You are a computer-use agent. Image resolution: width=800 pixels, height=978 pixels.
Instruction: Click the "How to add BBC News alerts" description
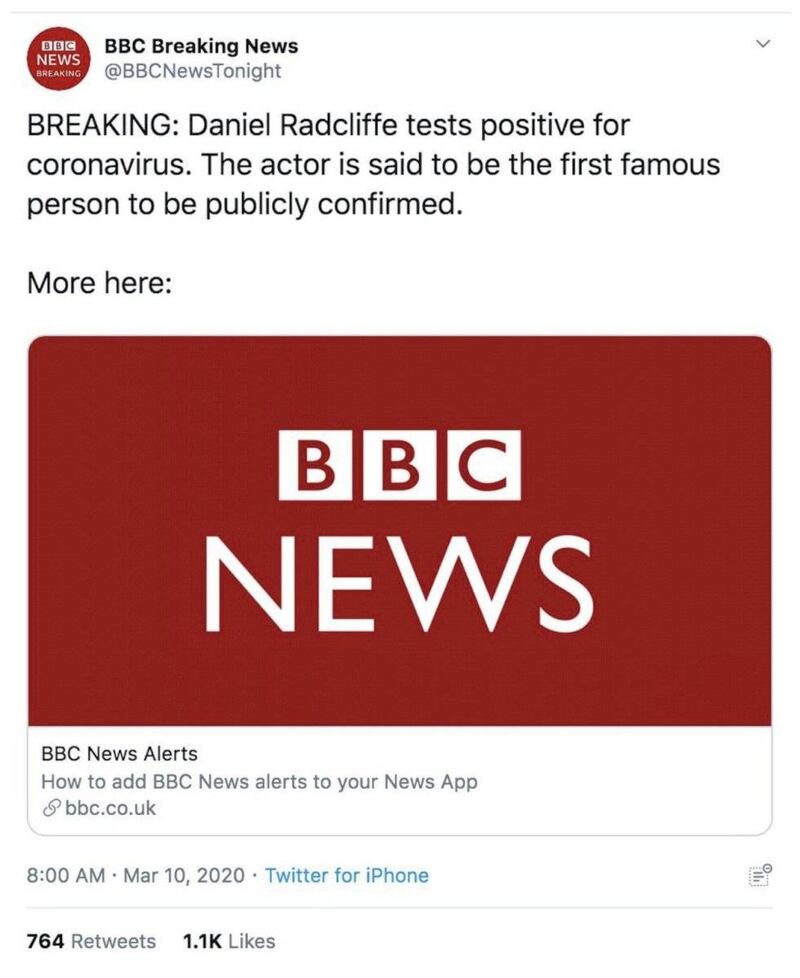tap(259, 781)
